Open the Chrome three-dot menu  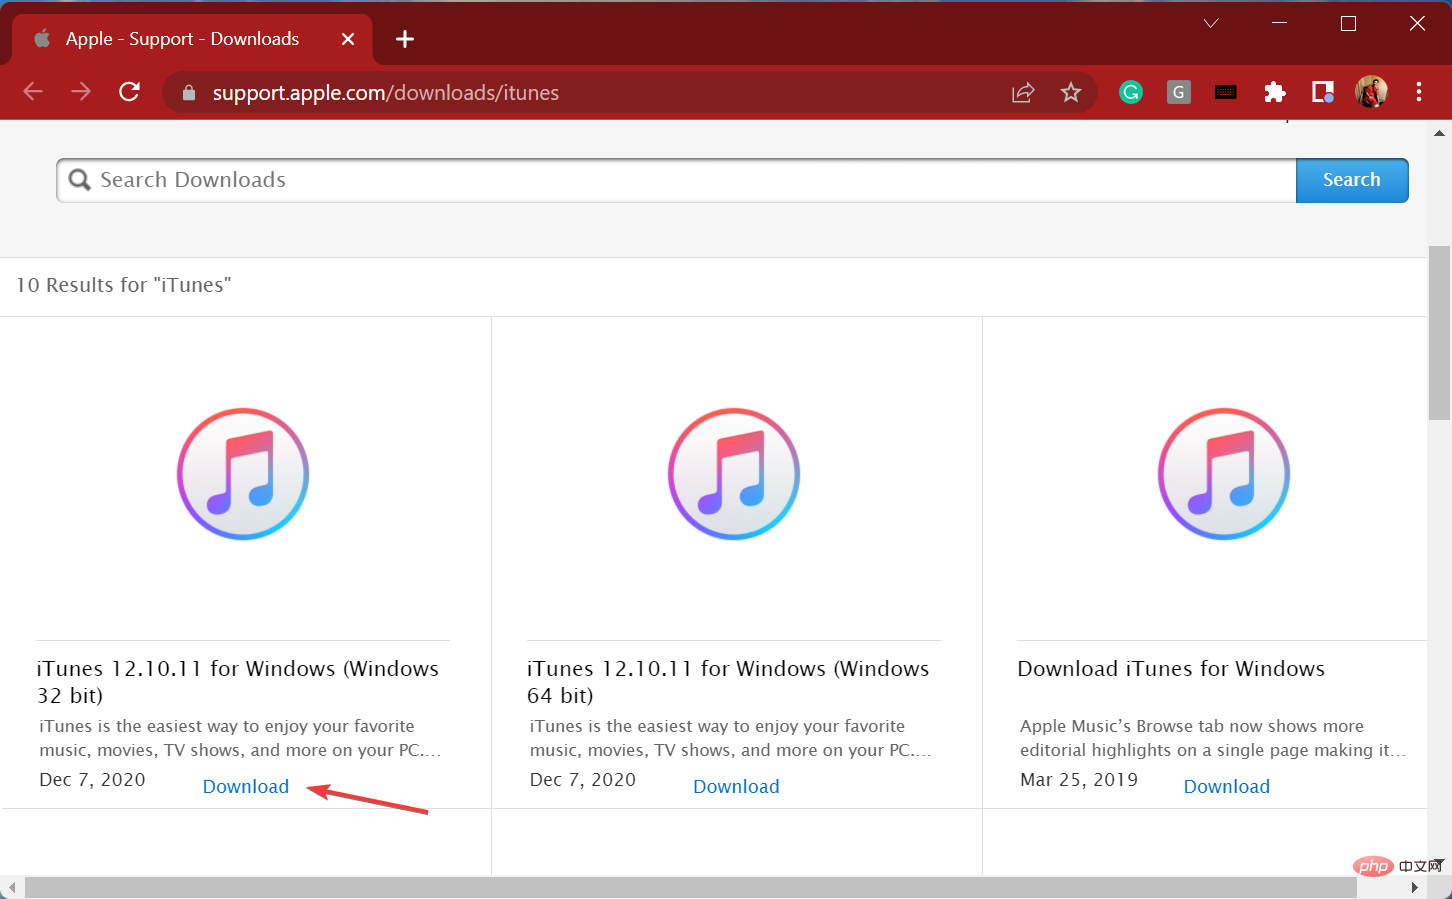pyautogui.click(x=1419, y=93)
